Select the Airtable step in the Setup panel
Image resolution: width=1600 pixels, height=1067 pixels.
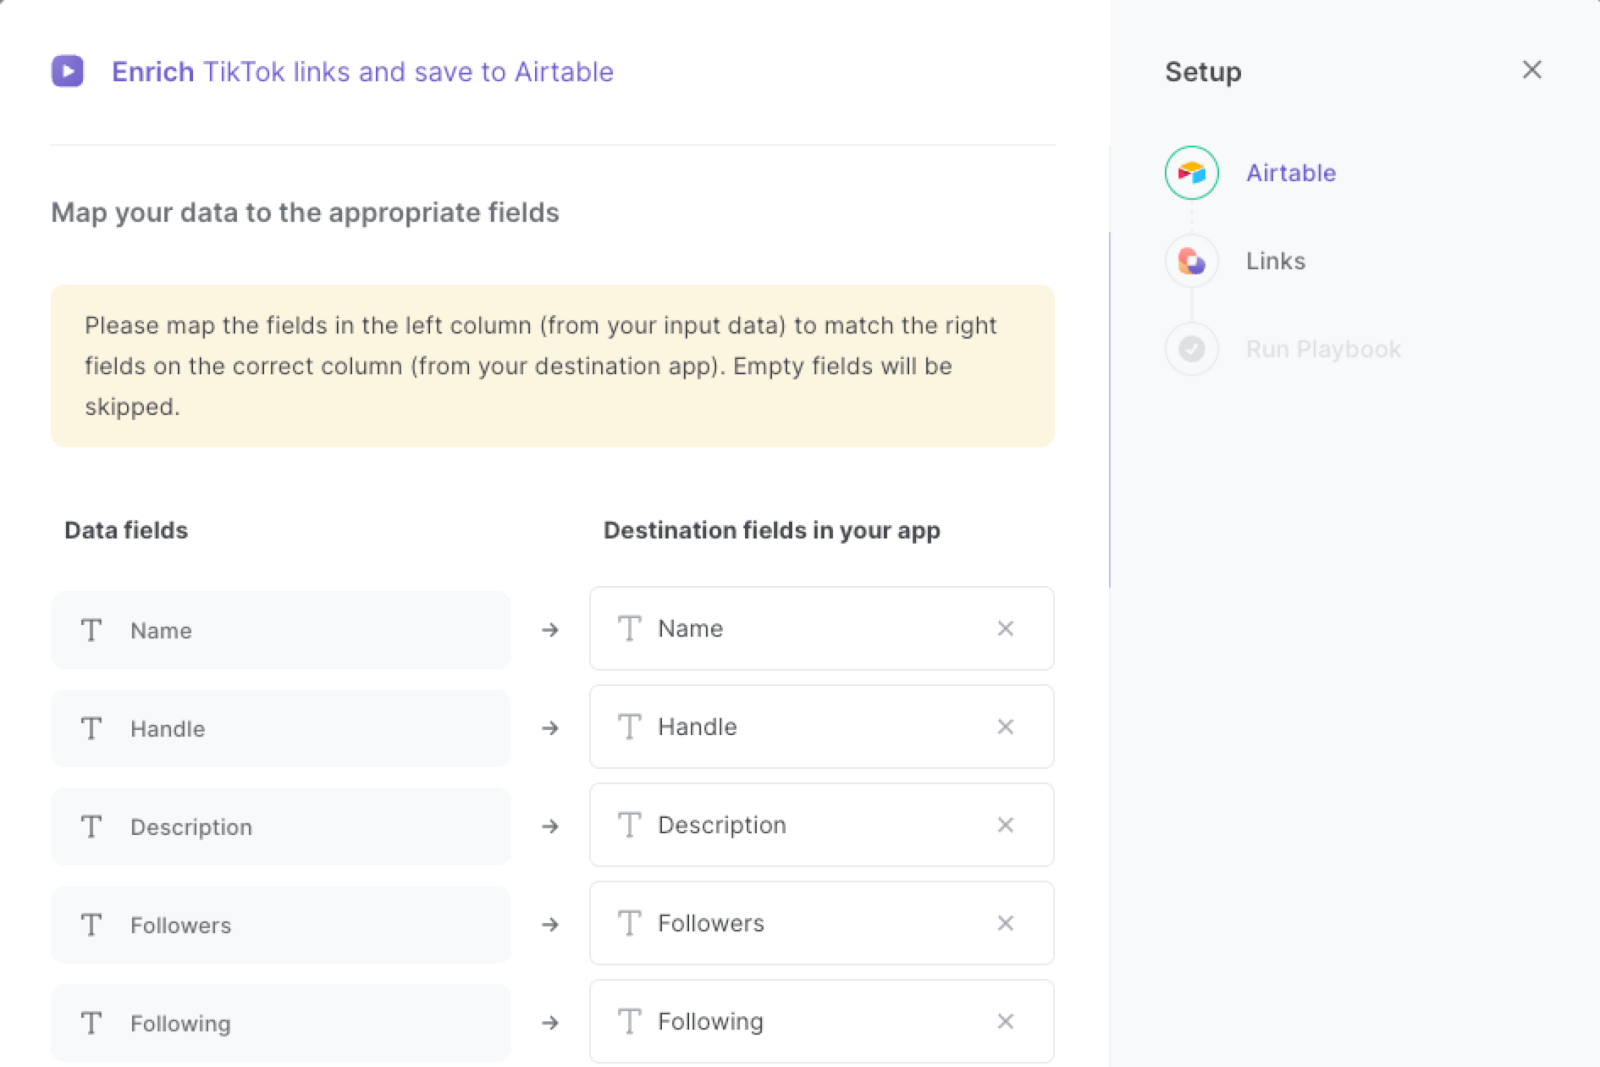coord(1290,172)
